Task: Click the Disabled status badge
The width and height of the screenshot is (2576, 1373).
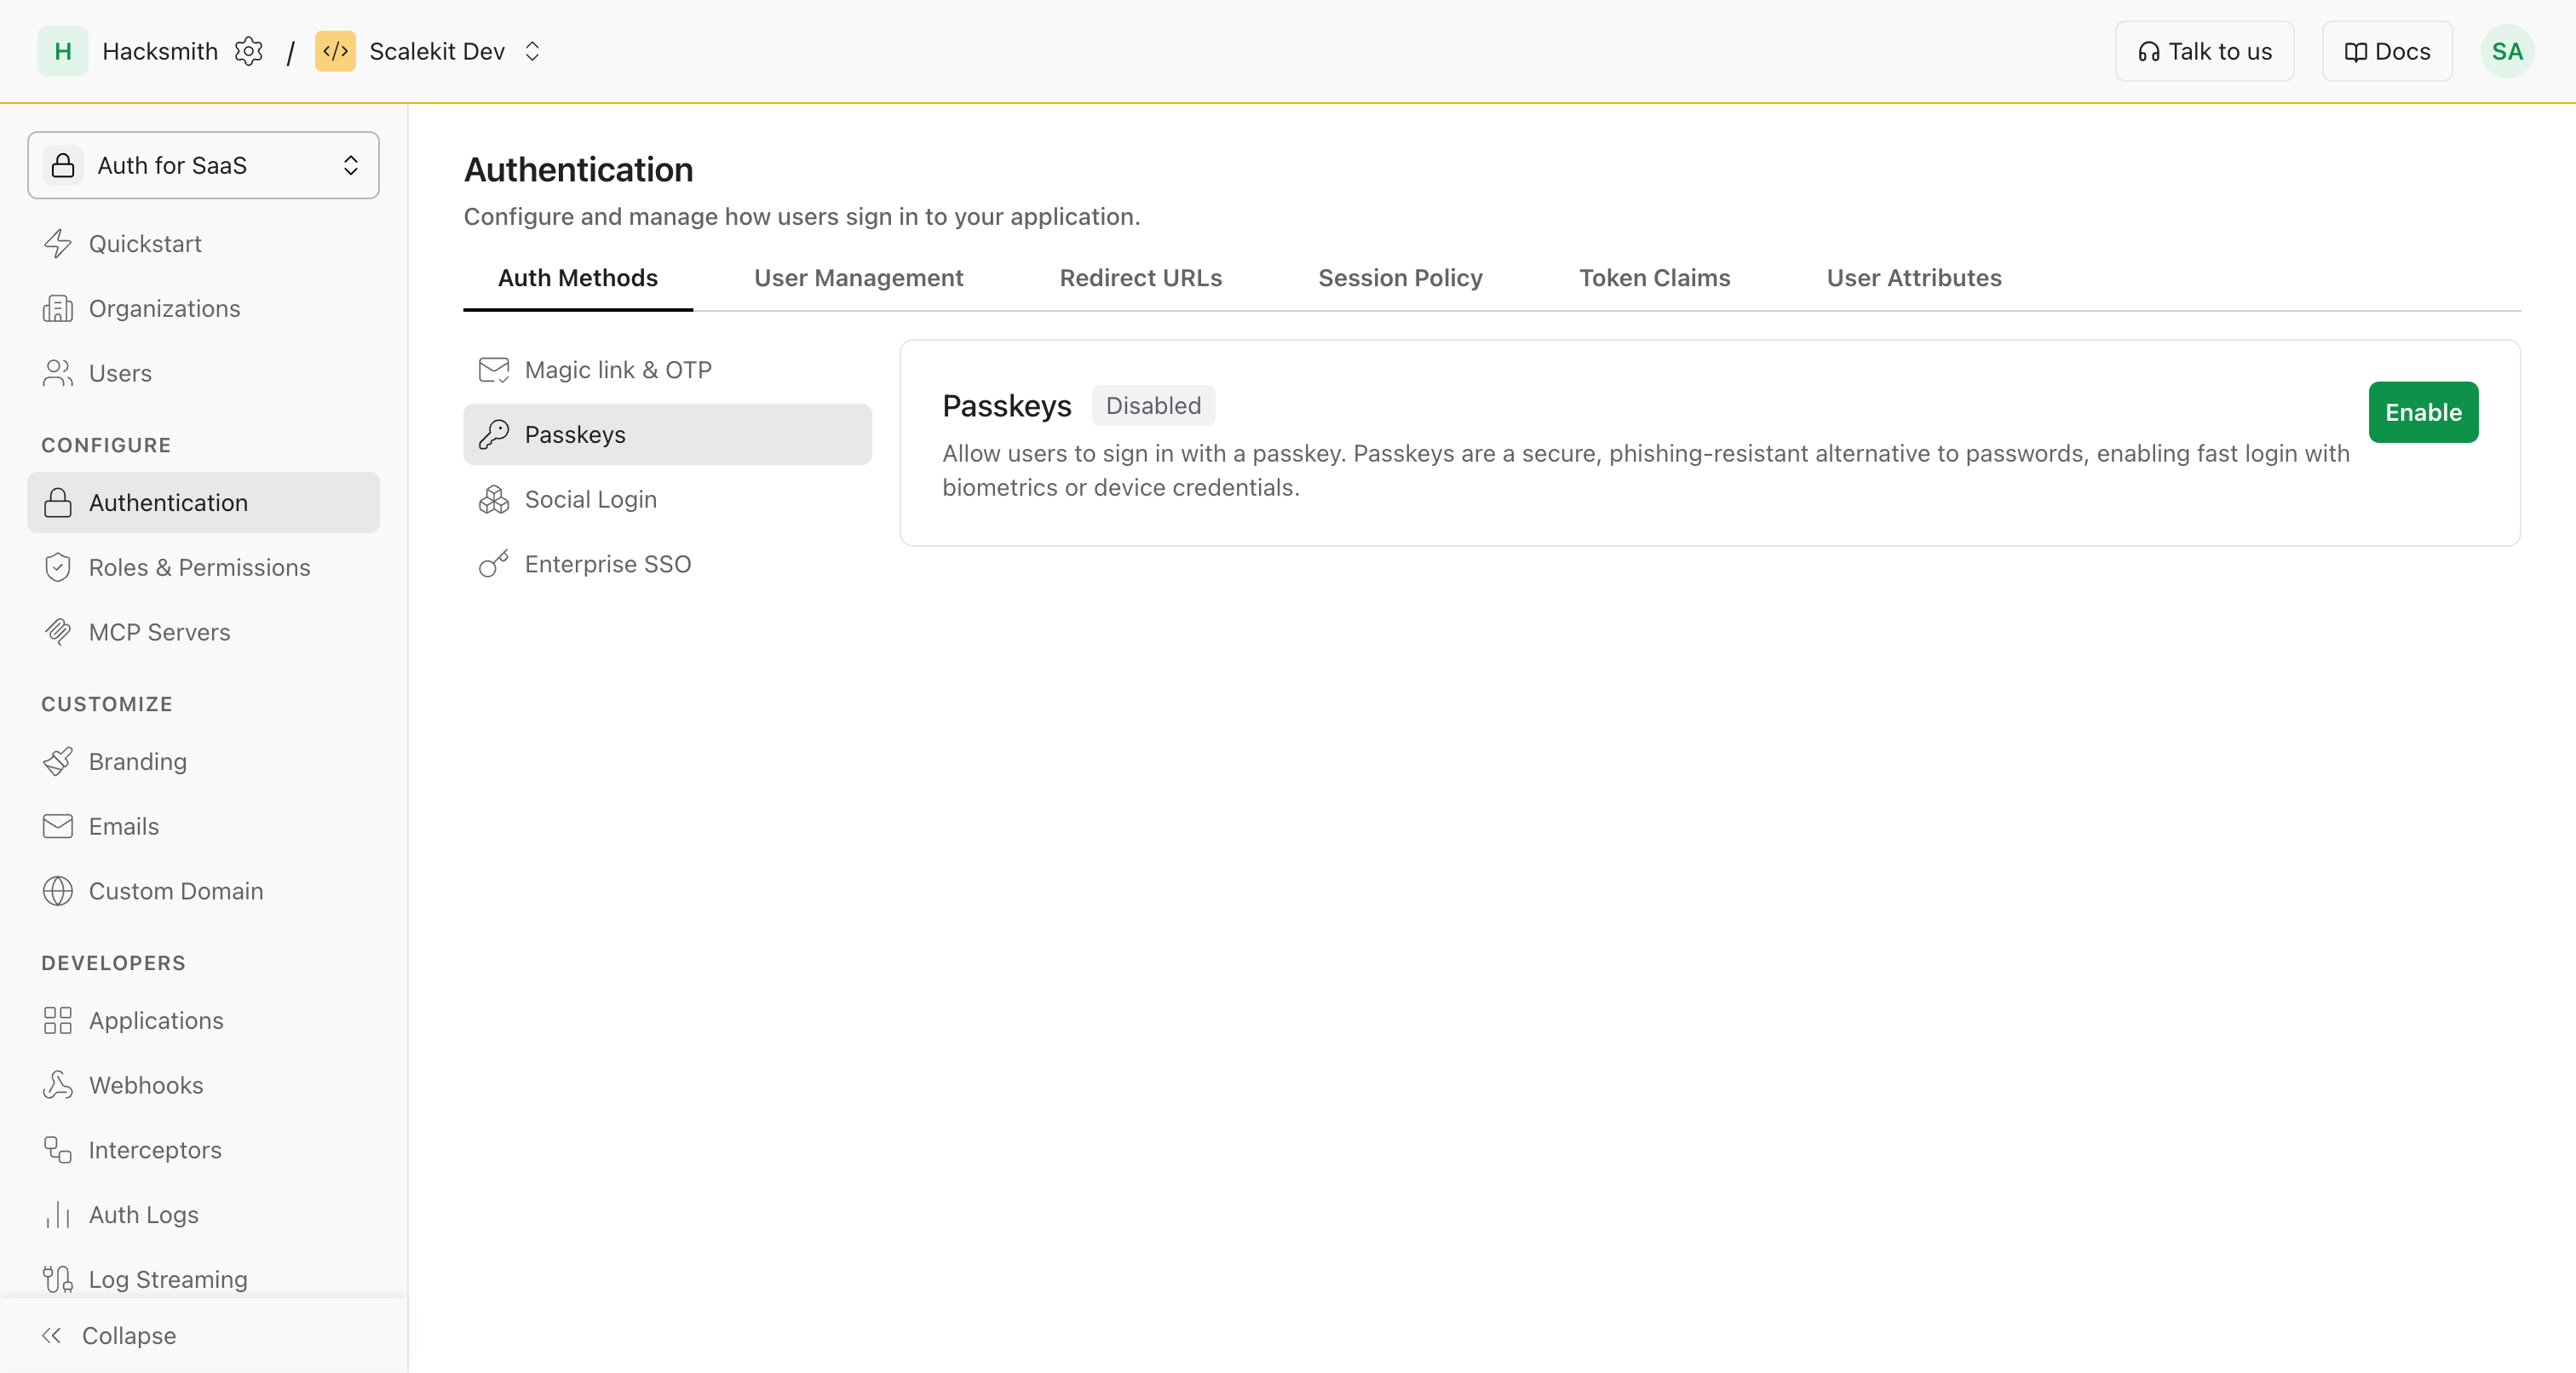Action: (x=1153, y=406)
